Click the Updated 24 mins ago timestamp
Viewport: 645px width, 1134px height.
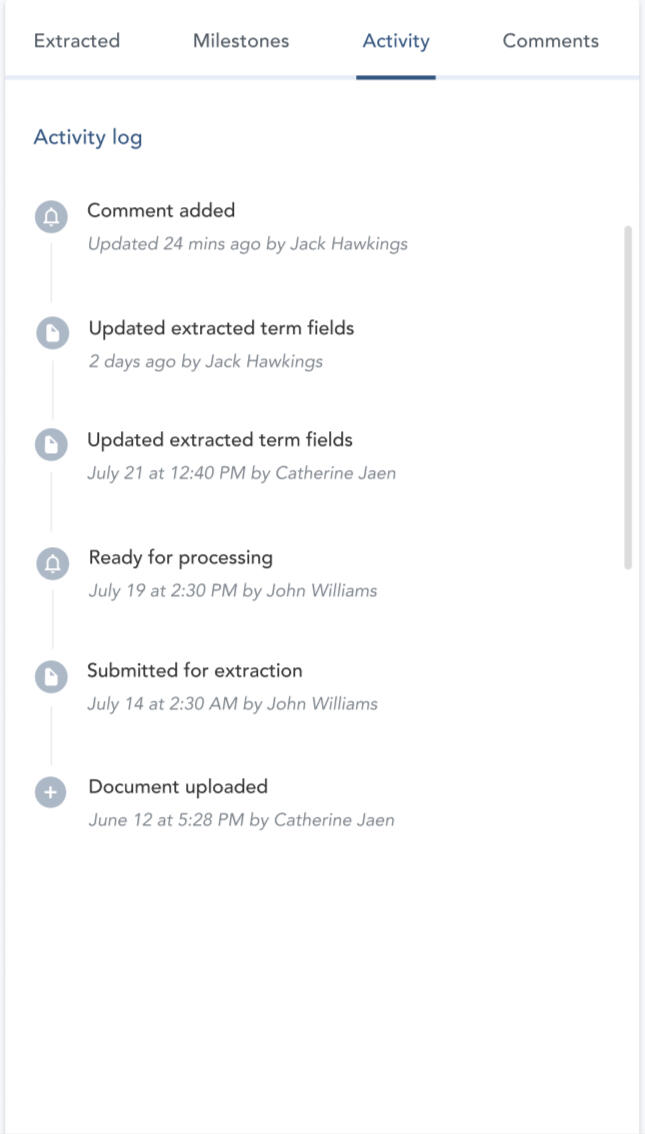(173, 244)
